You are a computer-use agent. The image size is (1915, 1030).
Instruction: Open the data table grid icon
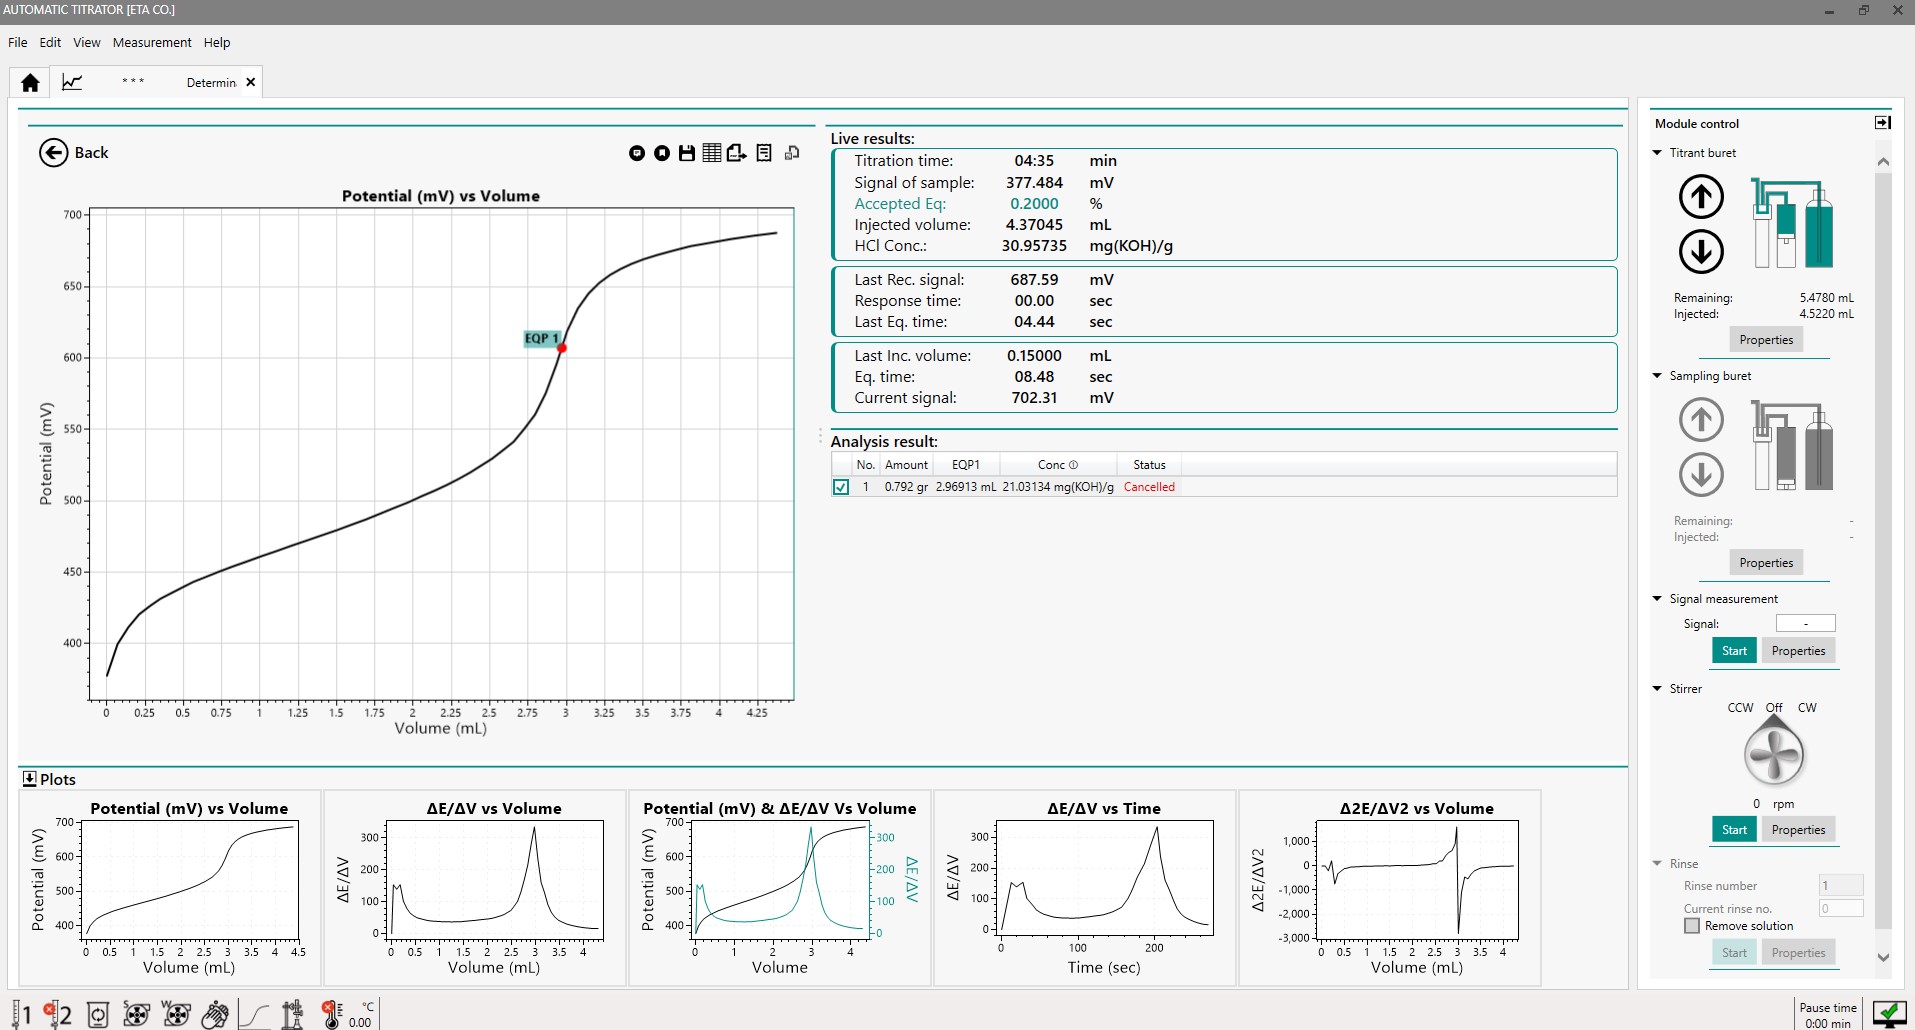pos(711,153)
